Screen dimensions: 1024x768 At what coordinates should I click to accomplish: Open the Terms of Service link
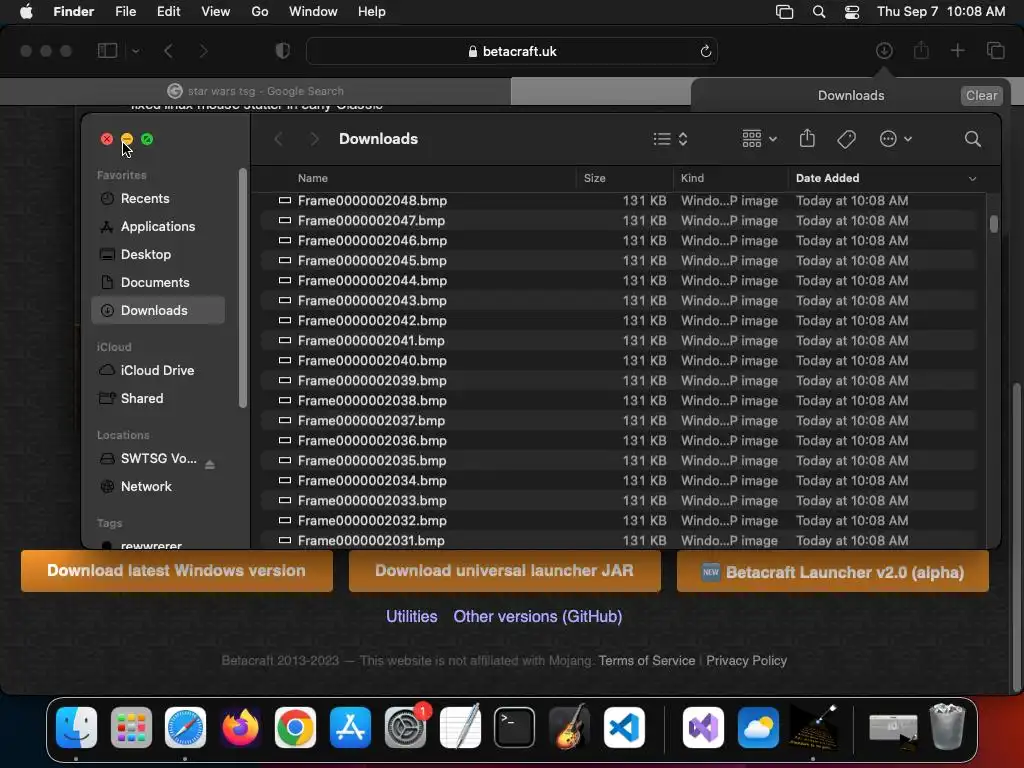pos(647,661)
